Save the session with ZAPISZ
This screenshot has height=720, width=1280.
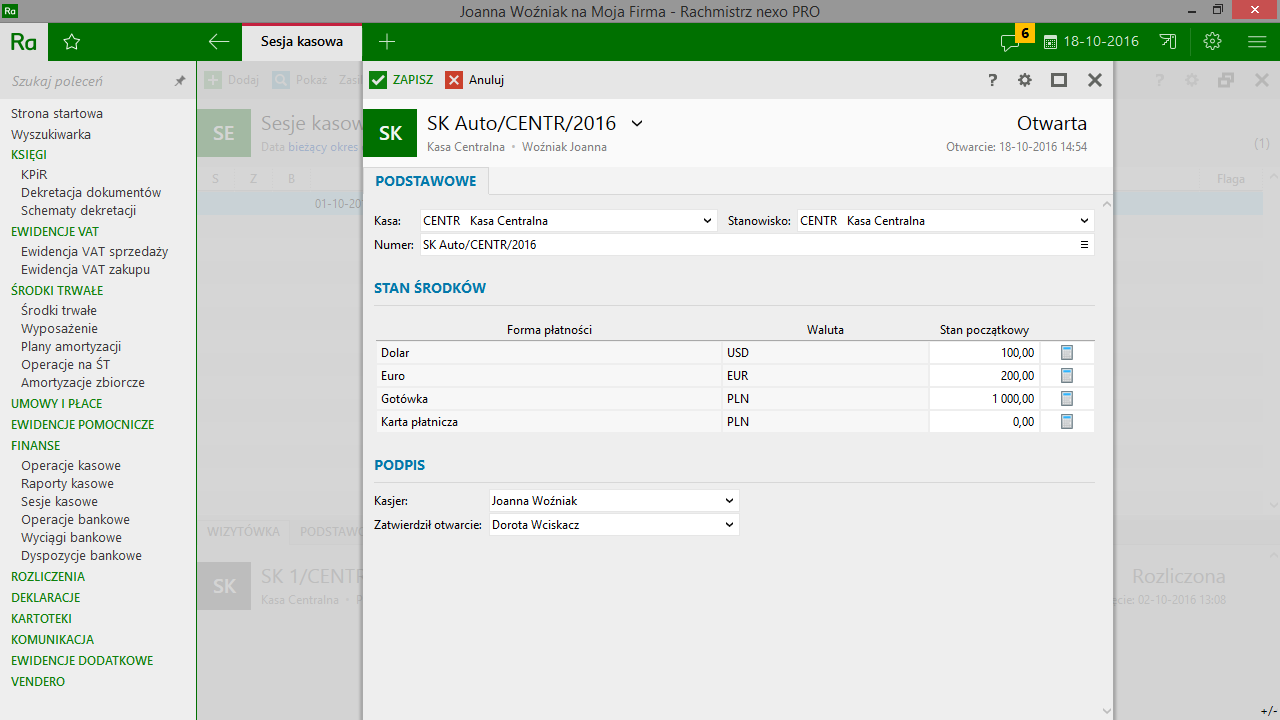coord(401,80)
